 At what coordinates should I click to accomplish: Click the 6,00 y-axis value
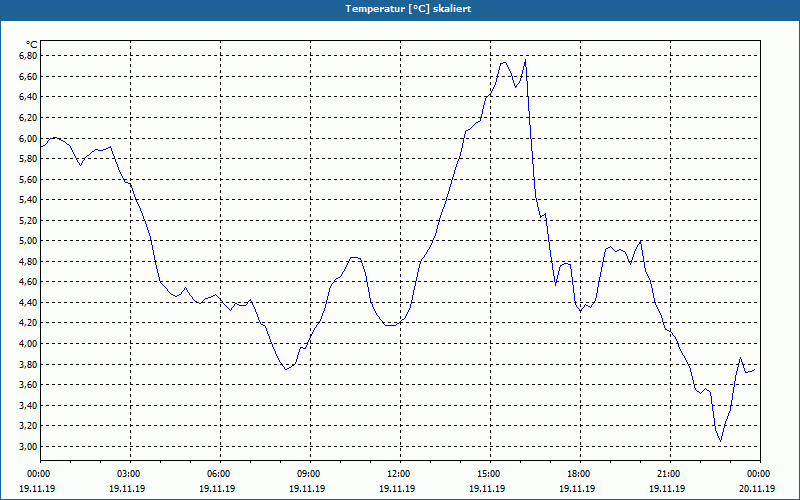[29, 138]
